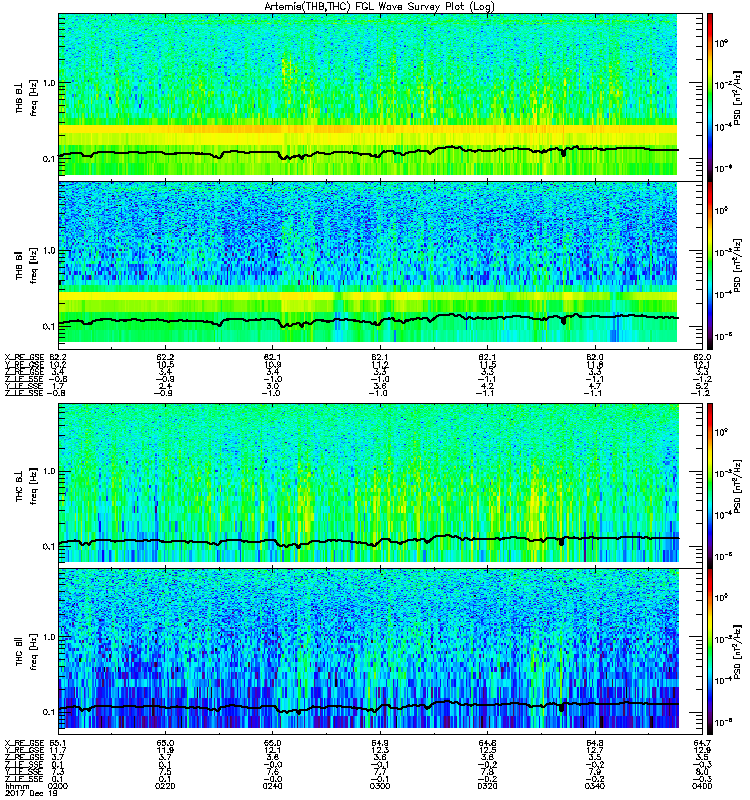Click the "0.1" tick of THC B⊥ panel

click(48, 546)
